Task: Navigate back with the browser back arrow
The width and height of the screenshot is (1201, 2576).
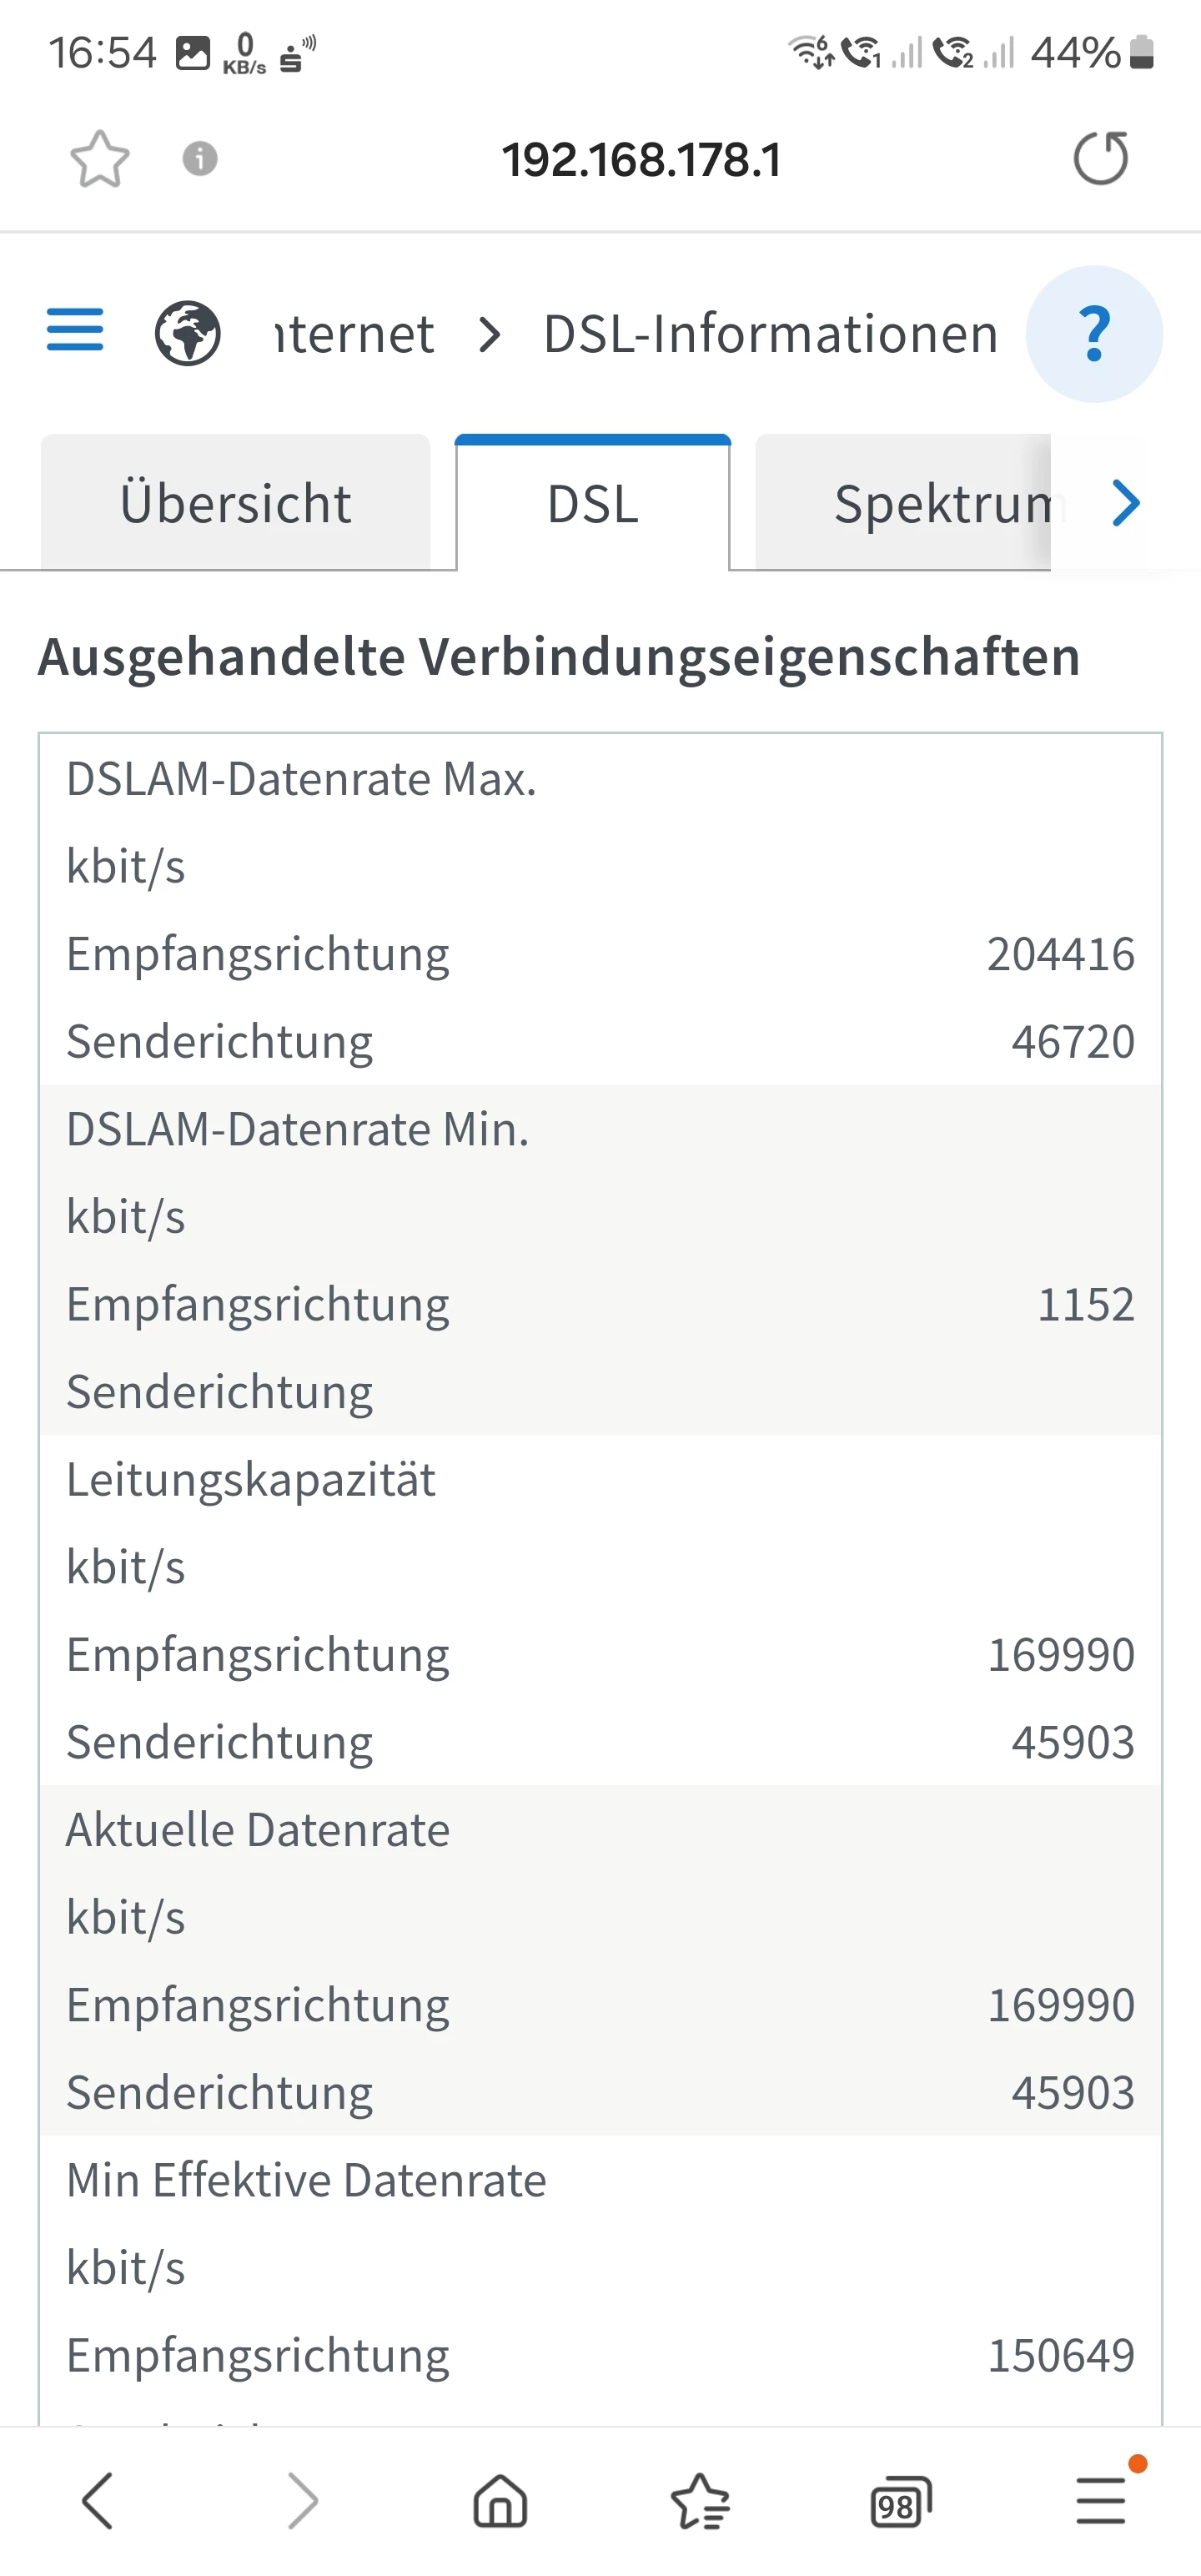Action: click(98, 2502)
